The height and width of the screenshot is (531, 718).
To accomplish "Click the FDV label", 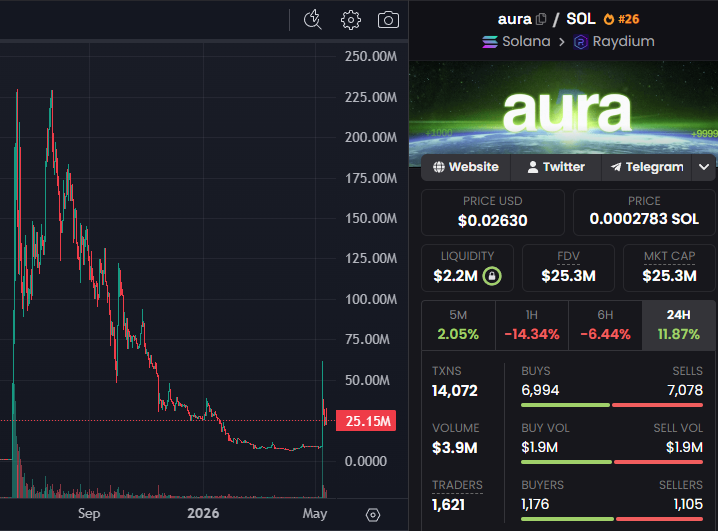I will pos(568,256).
